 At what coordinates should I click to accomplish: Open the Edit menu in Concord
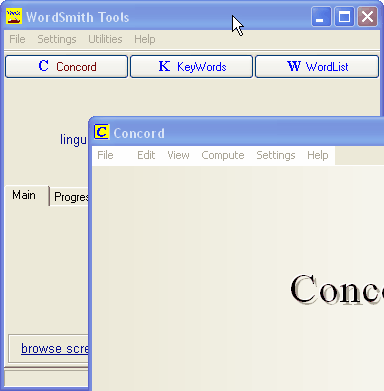[146, 155]
